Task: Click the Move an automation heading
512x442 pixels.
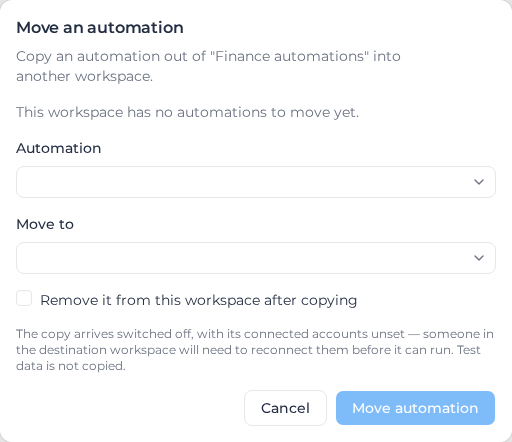Action: [x=100, y=28]
